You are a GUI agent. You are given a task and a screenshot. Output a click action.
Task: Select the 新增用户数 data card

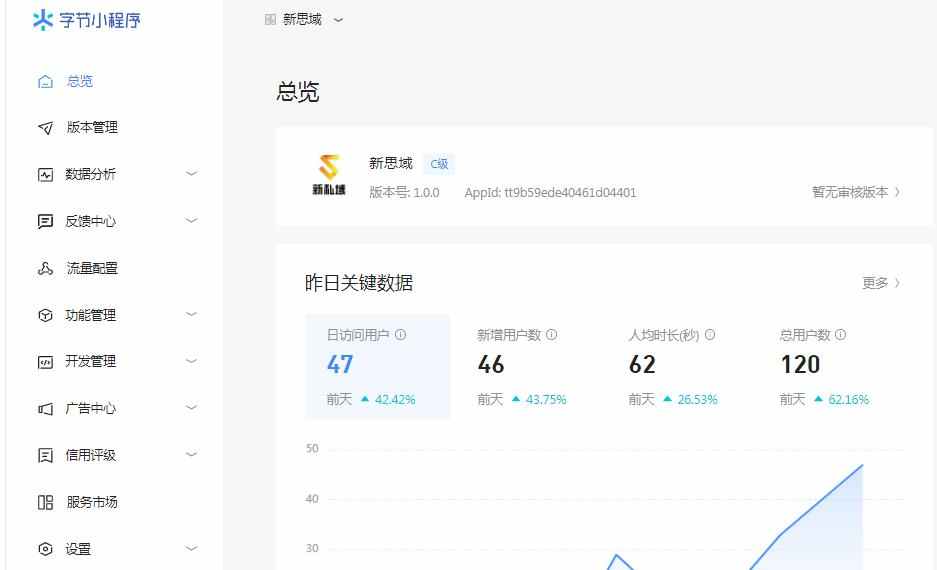[529, 366]
